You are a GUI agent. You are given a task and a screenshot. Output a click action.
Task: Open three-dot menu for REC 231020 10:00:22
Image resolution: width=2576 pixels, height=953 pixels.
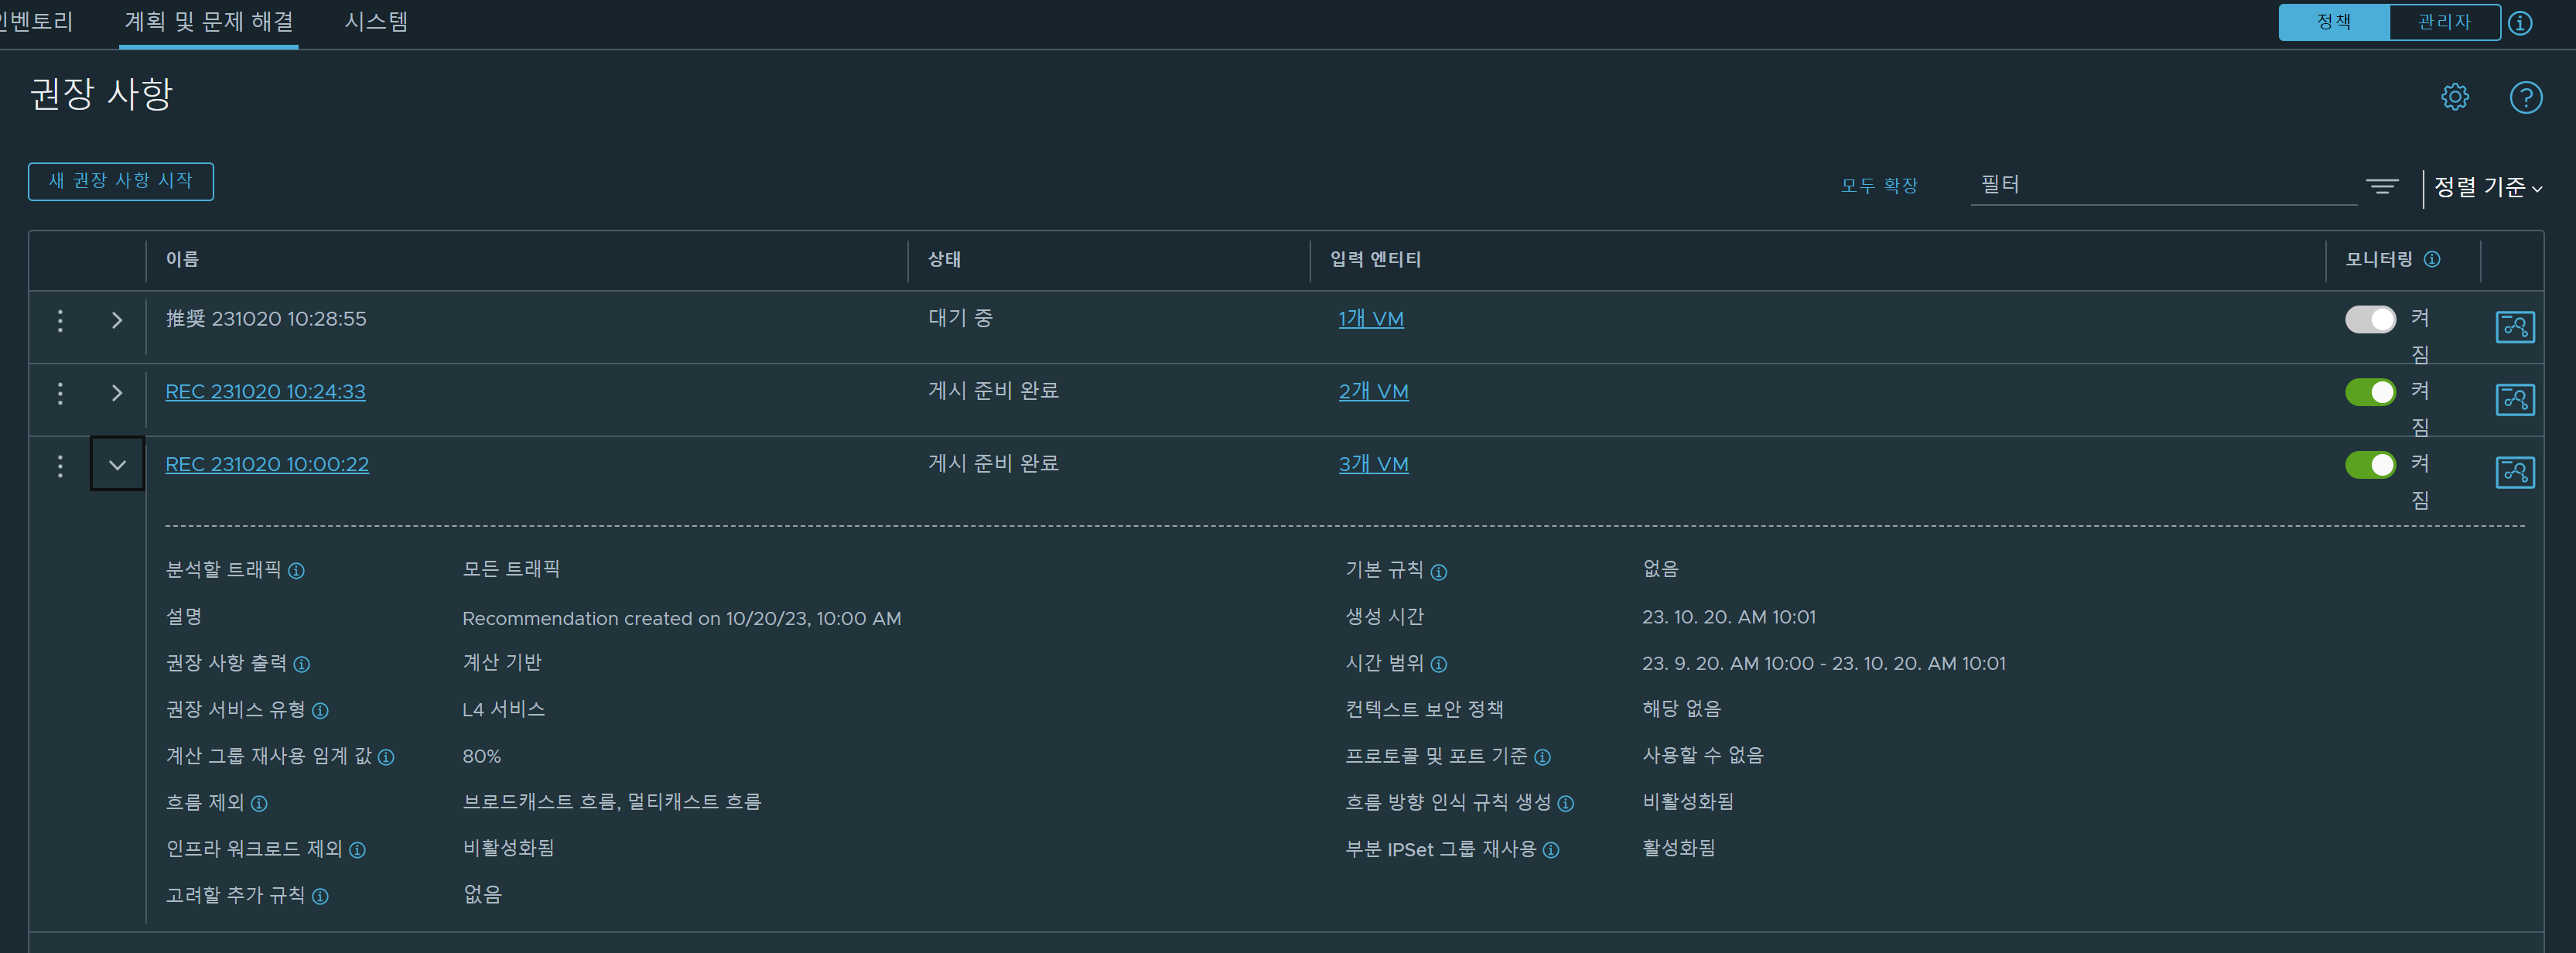click(x=60, y=466)
